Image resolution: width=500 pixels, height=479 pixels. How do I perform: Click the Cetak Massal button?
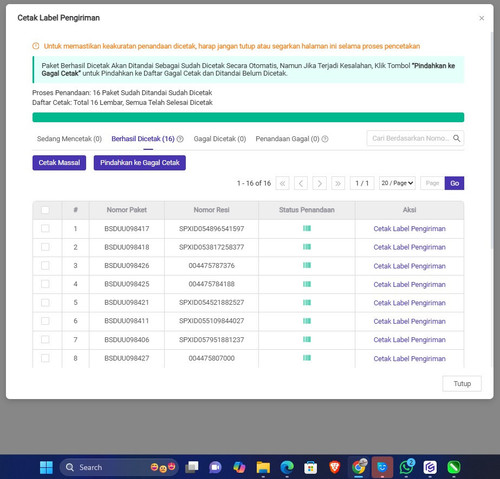click(x=59, y=163)
